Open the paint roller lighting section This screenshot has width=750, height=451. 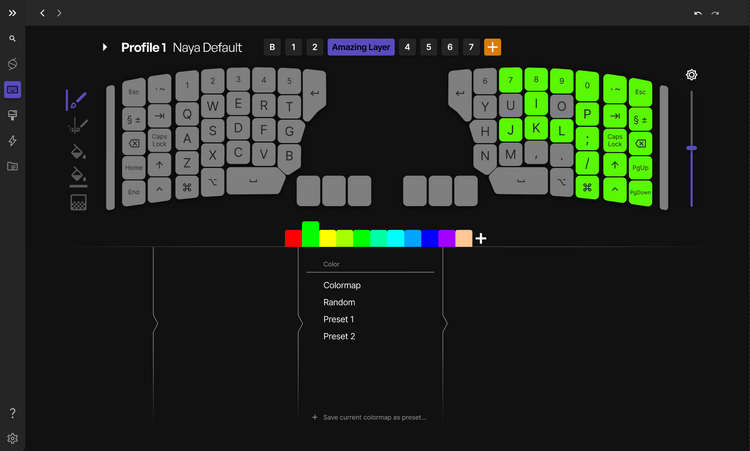click(12, 115)
